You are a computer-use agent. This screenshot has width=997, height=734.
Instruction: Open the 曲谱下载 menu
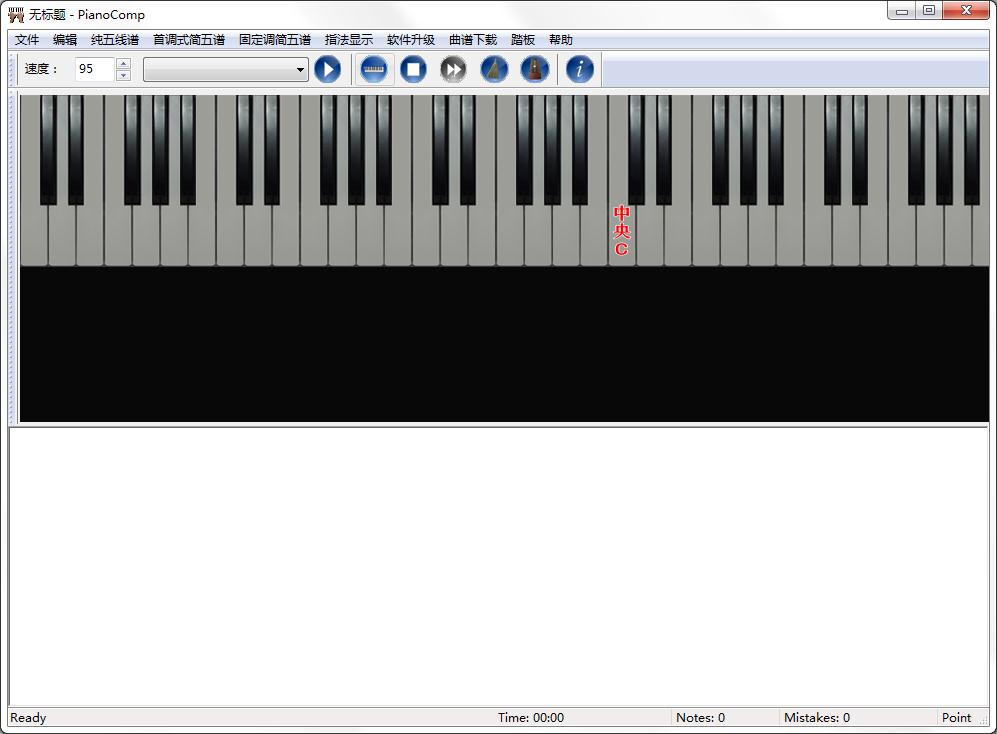click(x=473, y=39)
